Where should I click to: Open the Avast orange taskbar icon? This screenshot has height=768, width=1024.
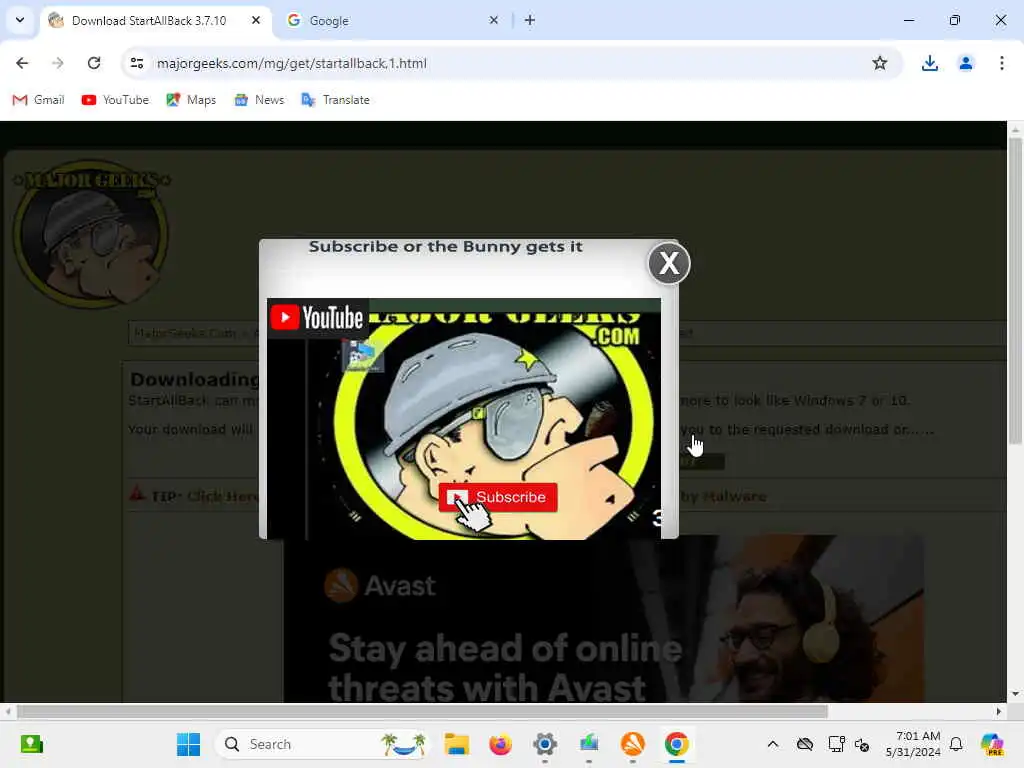pyautogui.click(x=632, y=744)
